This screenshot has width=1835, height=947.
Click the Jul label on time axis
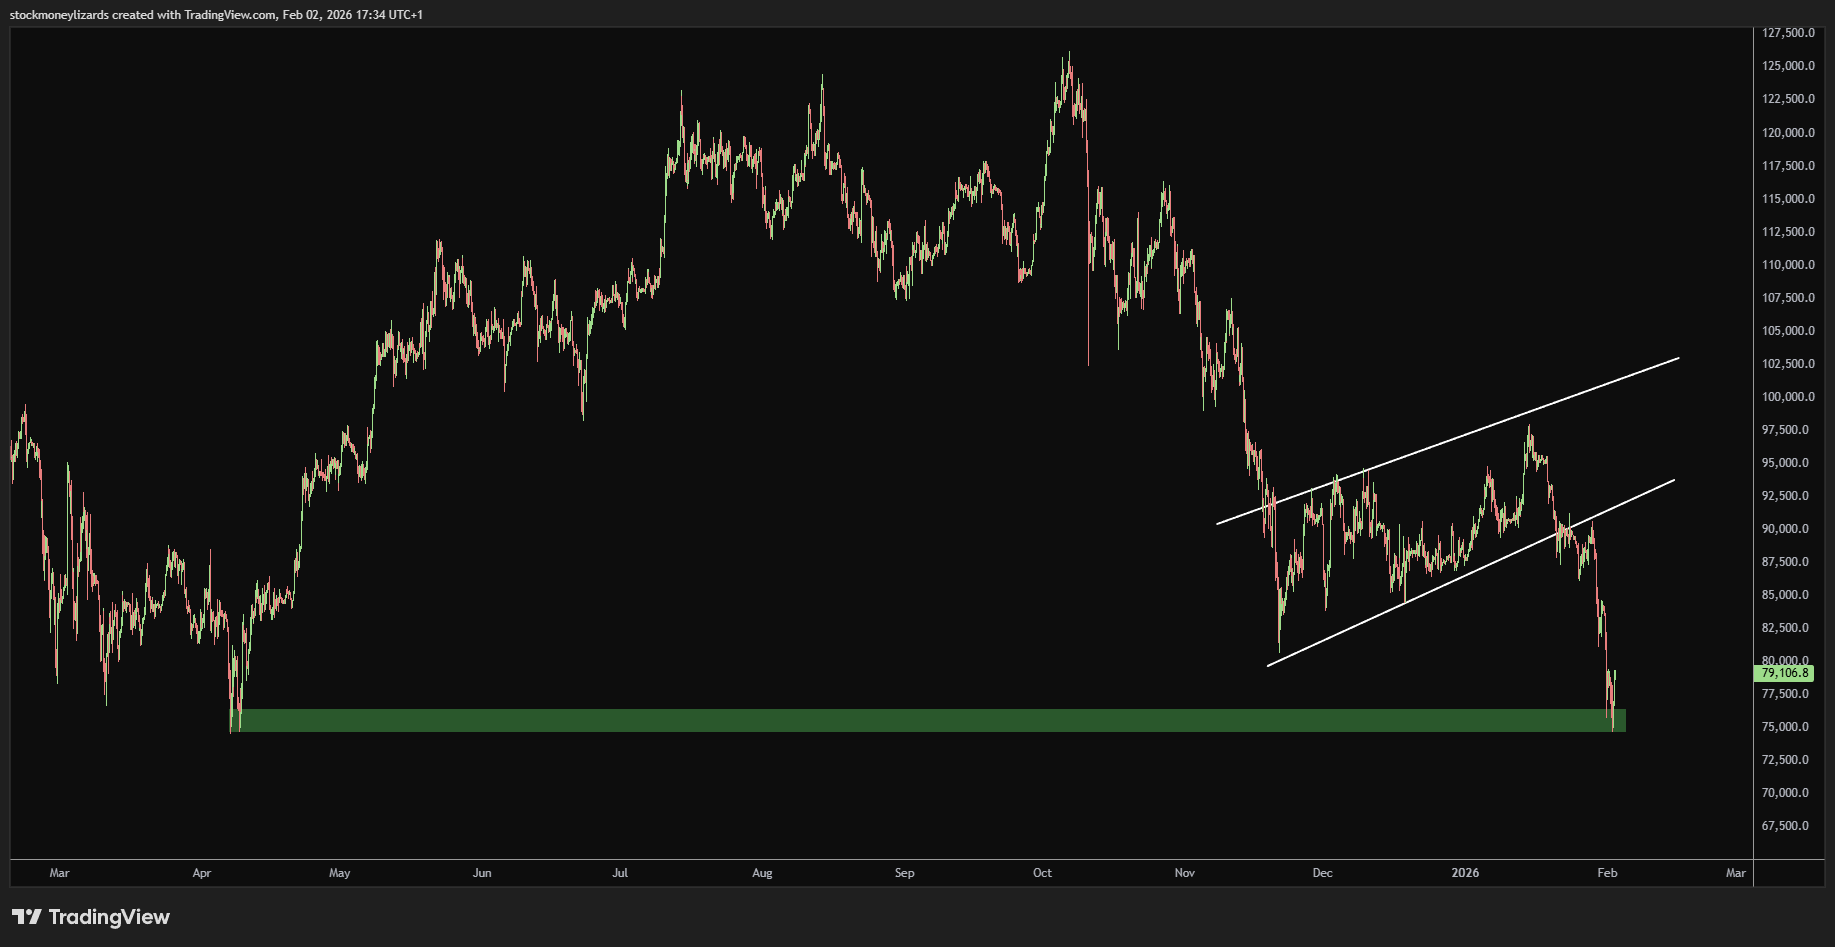point(620,873)
